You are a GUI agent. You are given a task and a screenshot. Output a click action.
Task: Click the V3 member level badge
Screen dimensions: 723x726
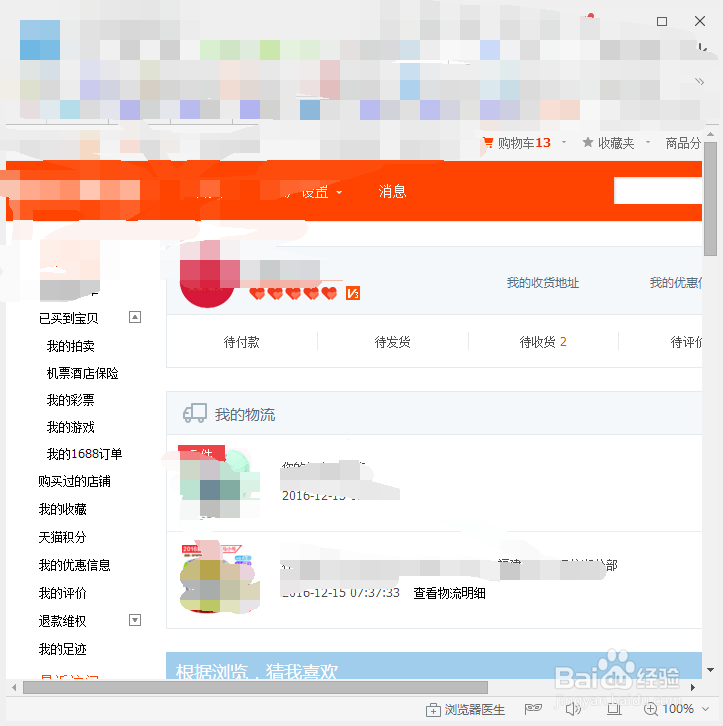[353, 293]
